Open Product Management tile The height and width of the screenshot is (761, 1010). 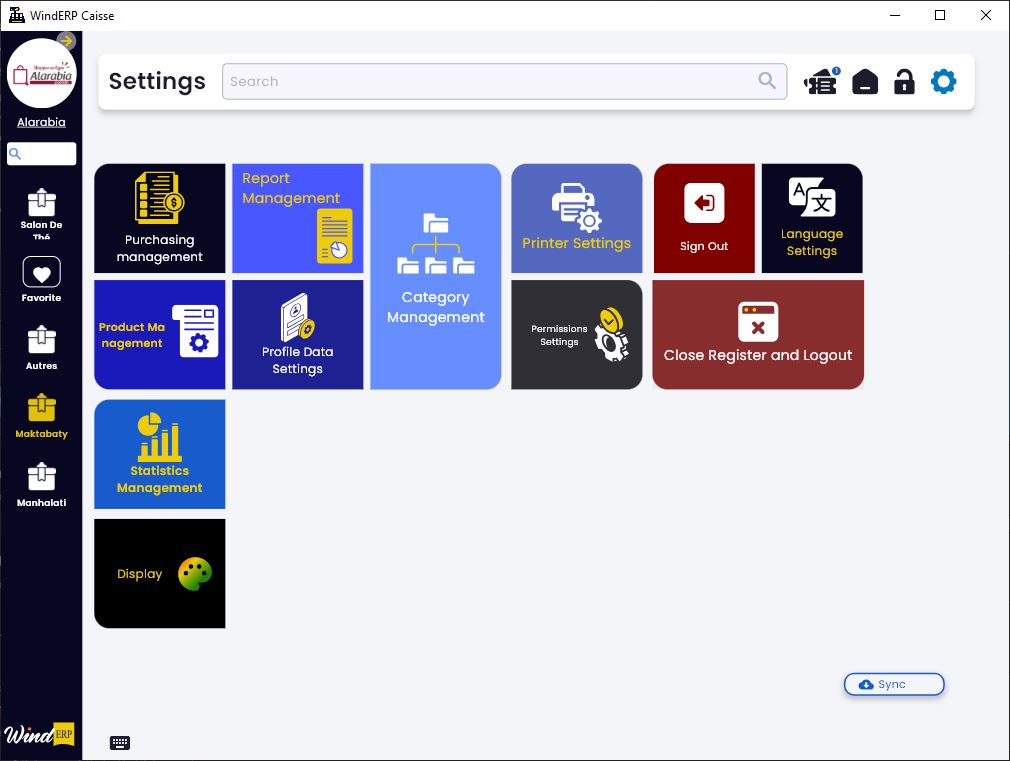click(160, 334)
